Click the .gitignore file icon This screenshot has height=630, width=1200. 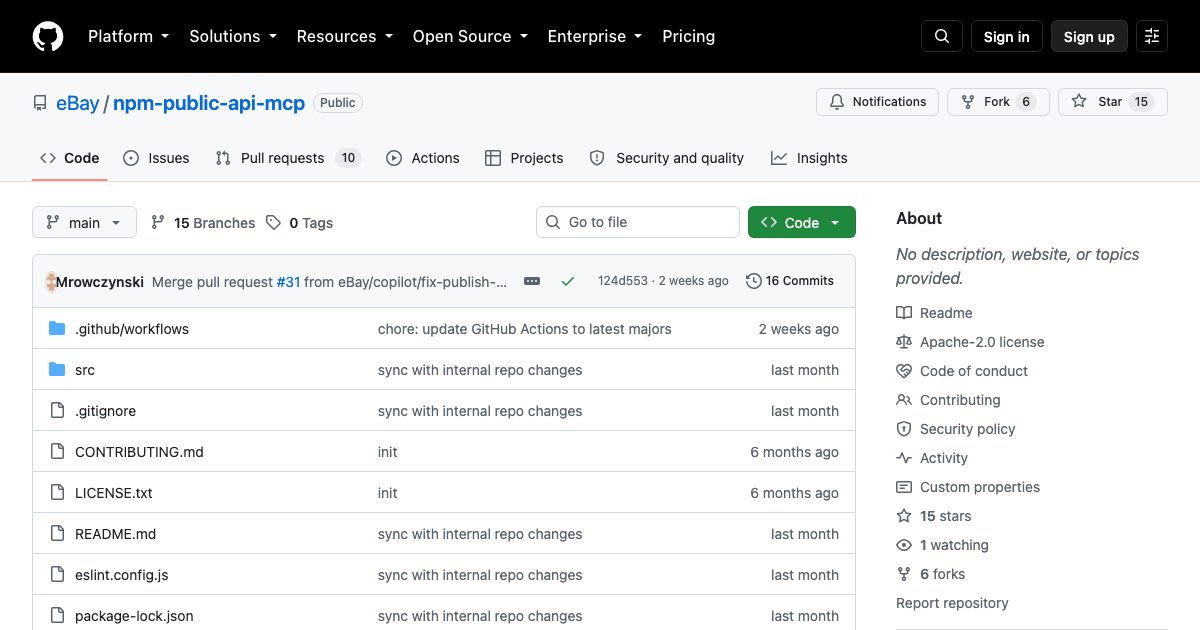click(x=57, y=411)
